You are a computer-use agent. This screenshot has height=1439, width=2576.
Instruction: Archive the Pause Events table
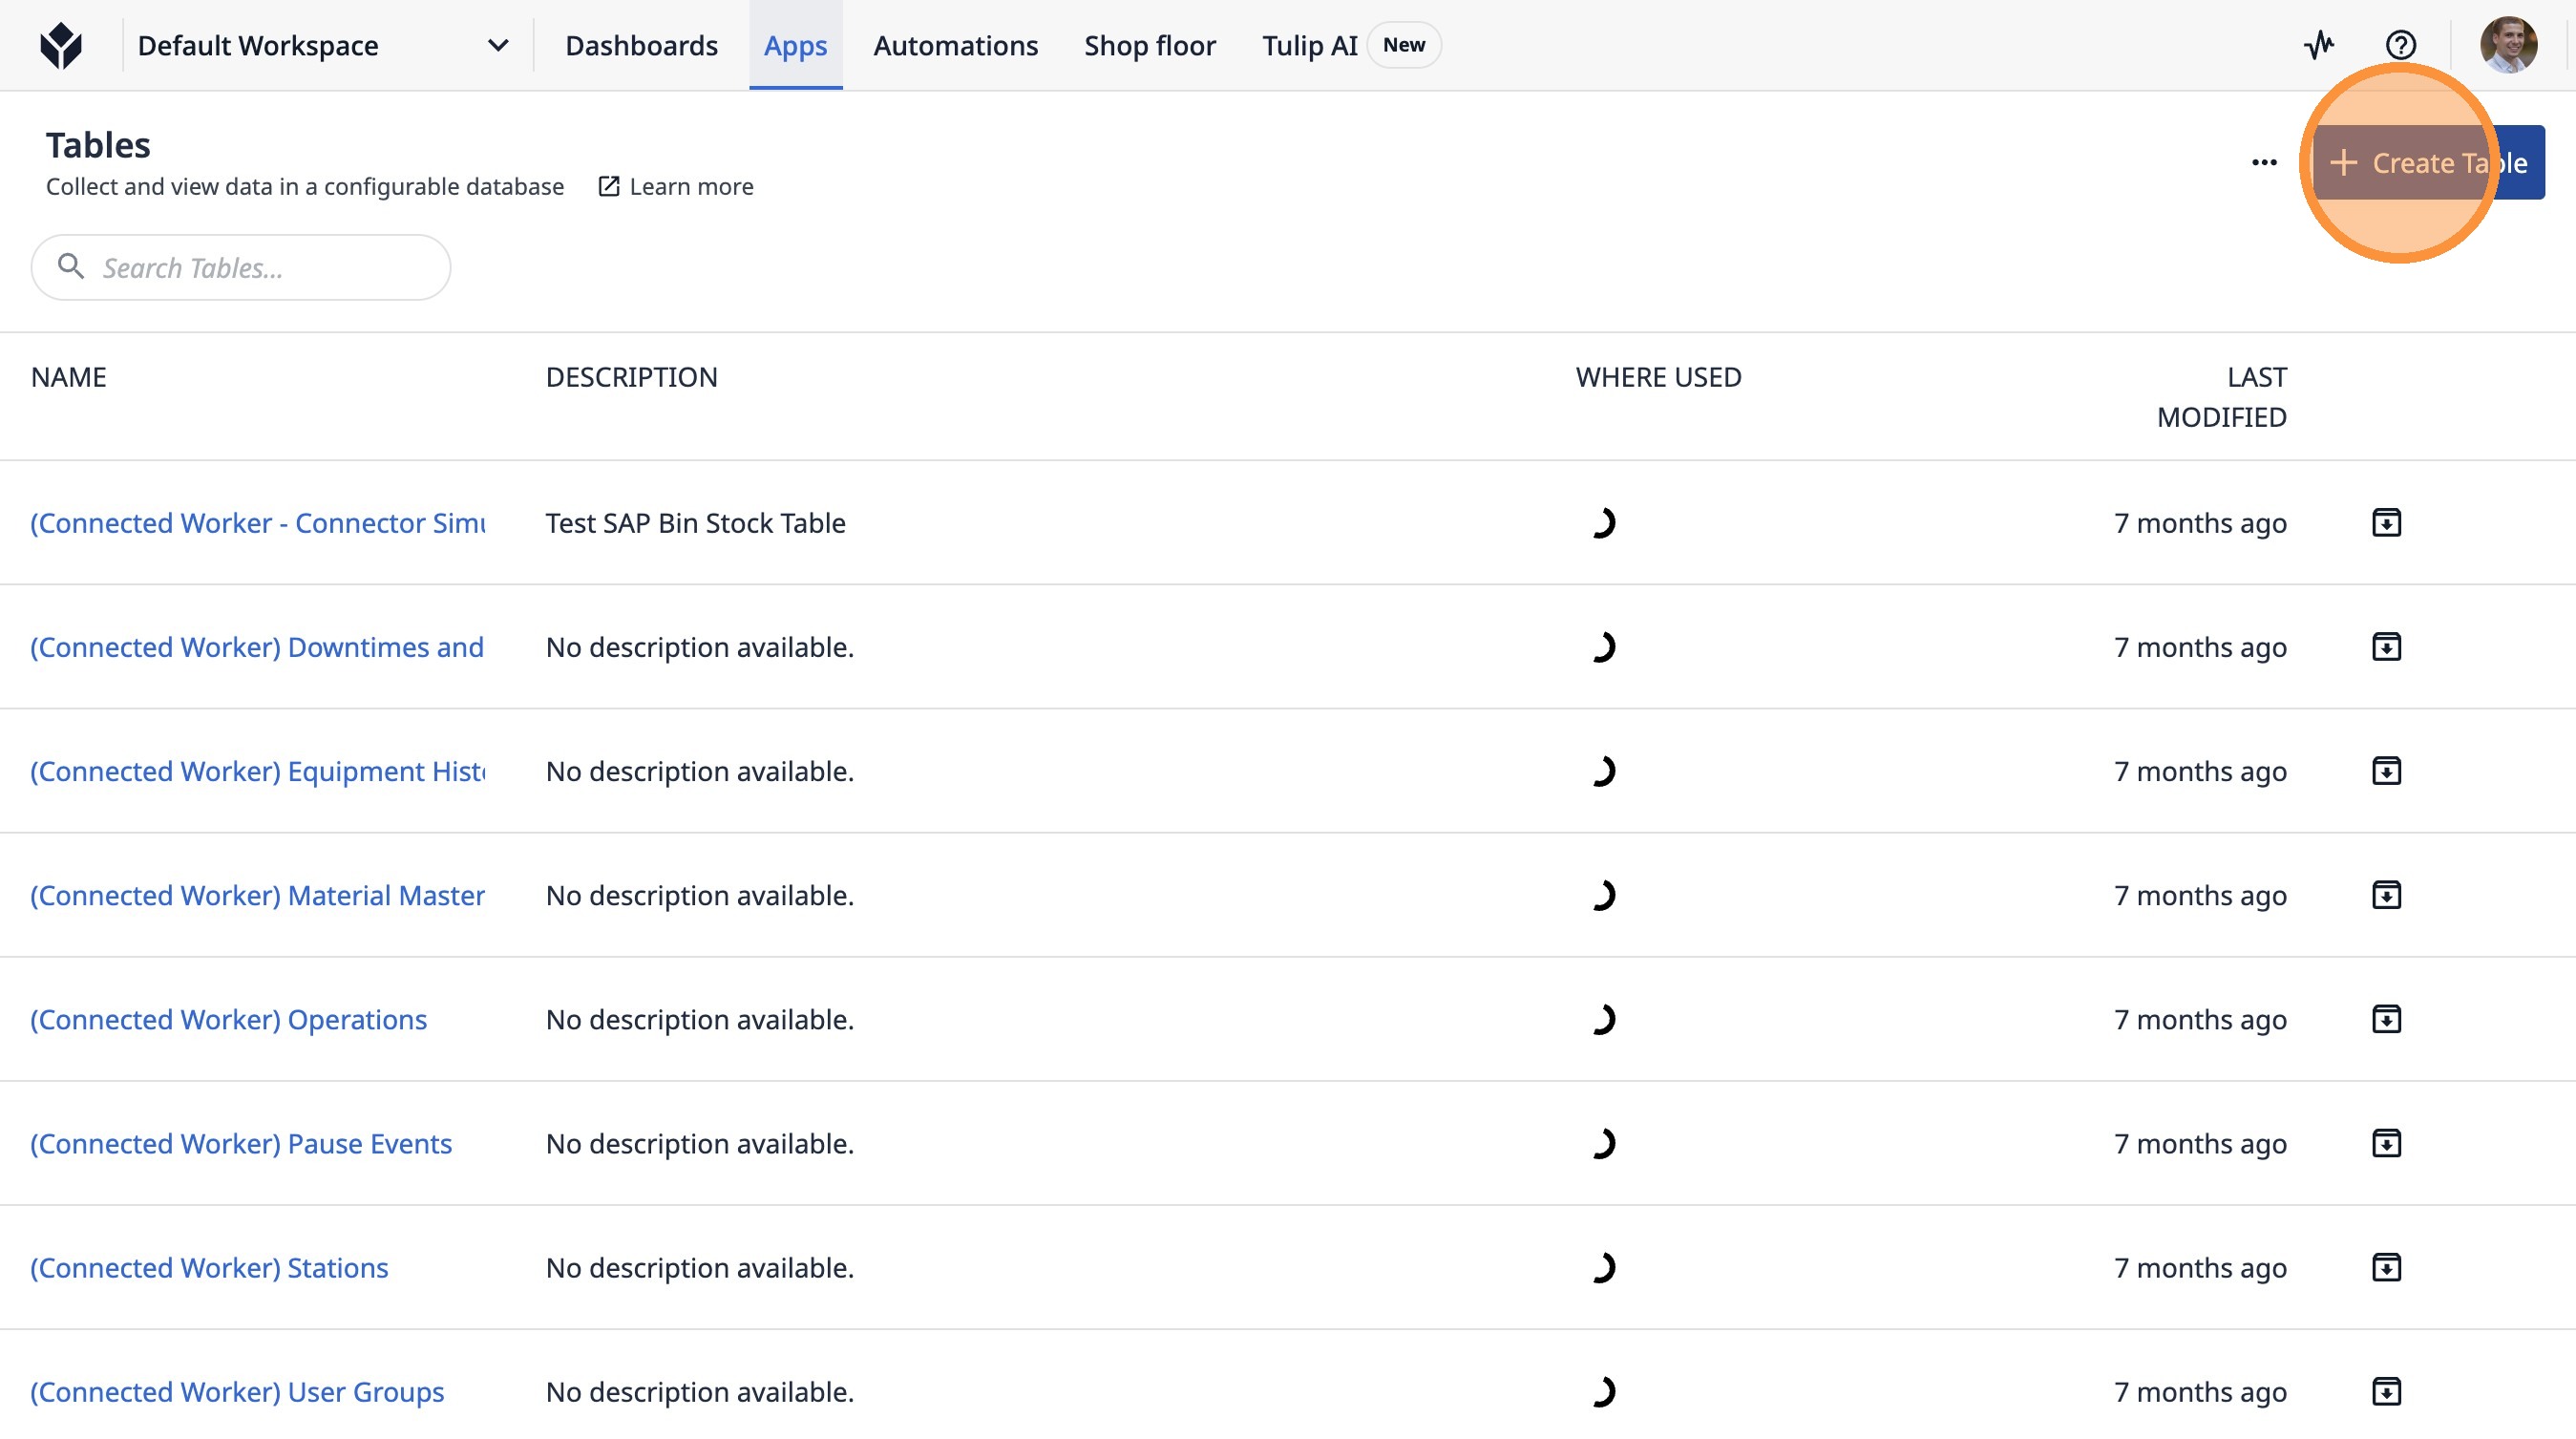click(2386, 1143)
